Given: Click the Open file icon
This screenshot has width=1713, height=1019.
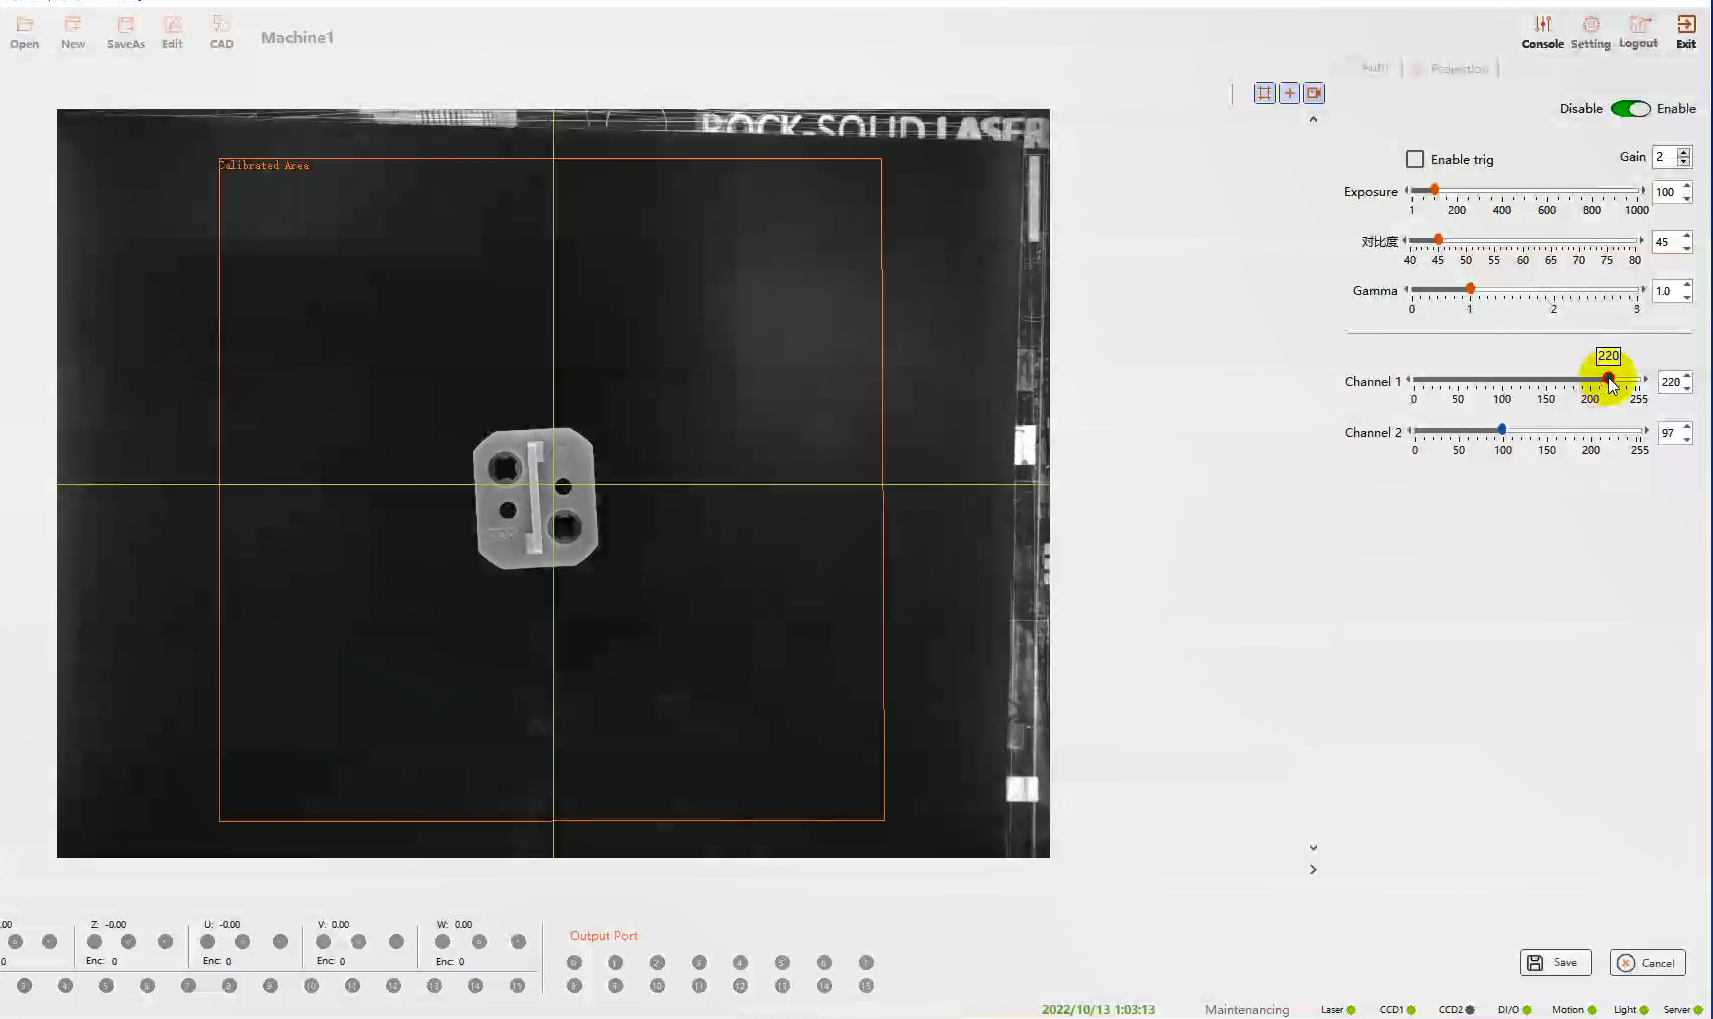Looking at the screenshot, I should point(25,31).
